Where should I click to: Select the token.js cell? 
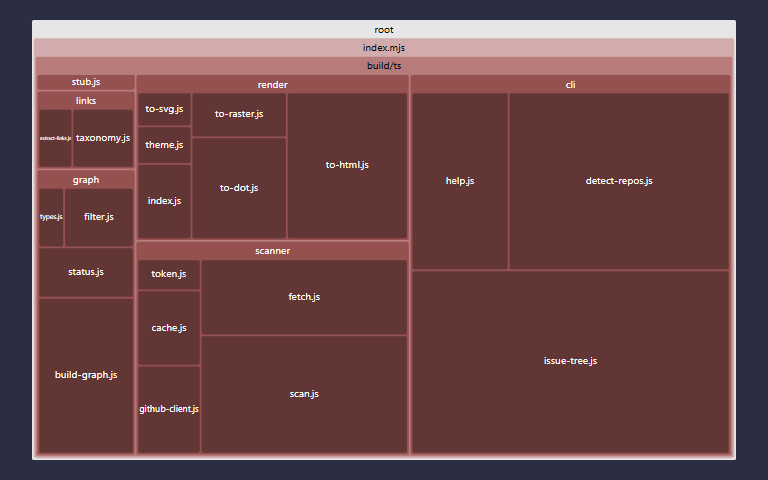coord(169,275)
